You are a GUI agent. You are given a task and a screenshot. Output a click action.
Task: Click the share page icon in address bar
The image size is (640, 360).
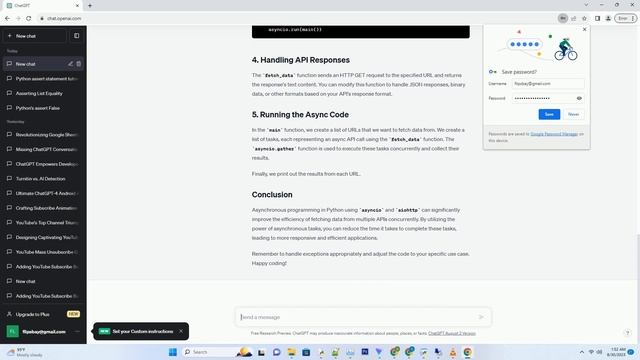[573, 18]
